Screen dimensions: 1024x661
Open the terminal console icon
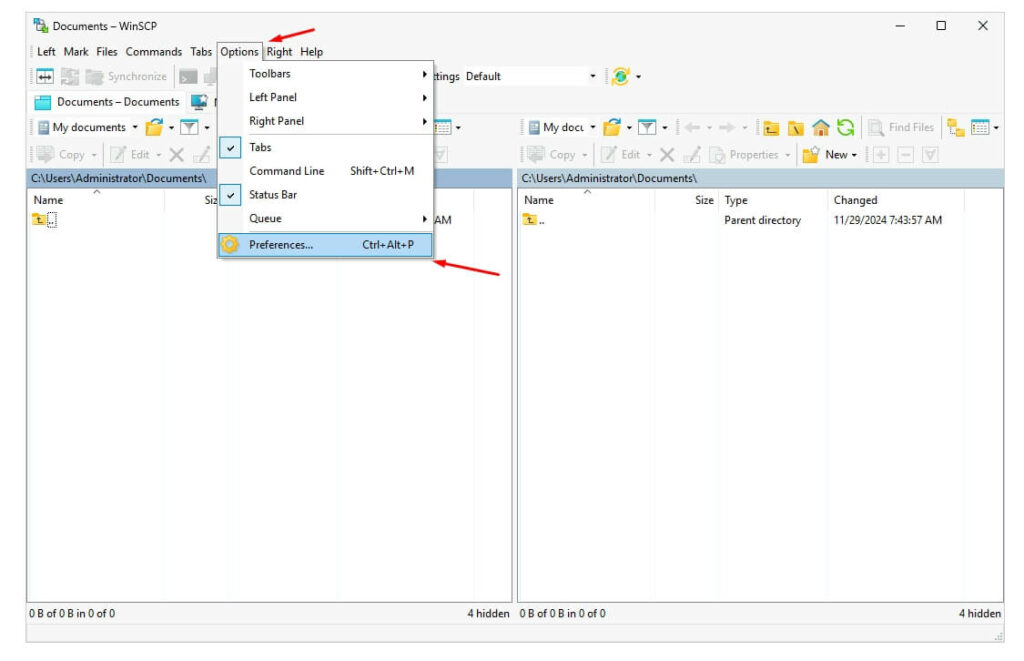point(188,76)
